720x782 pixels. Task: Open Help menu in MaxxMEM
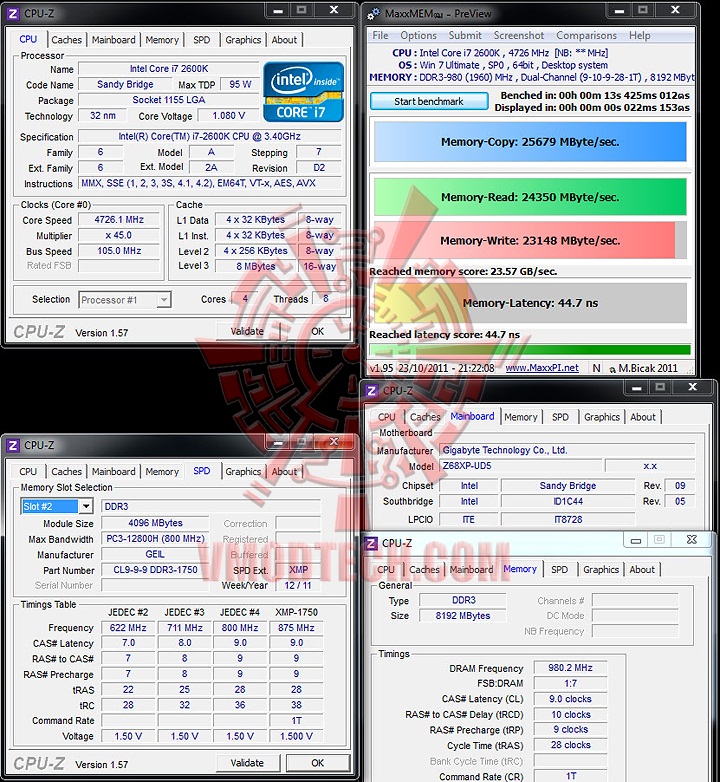tap(639, 35)
